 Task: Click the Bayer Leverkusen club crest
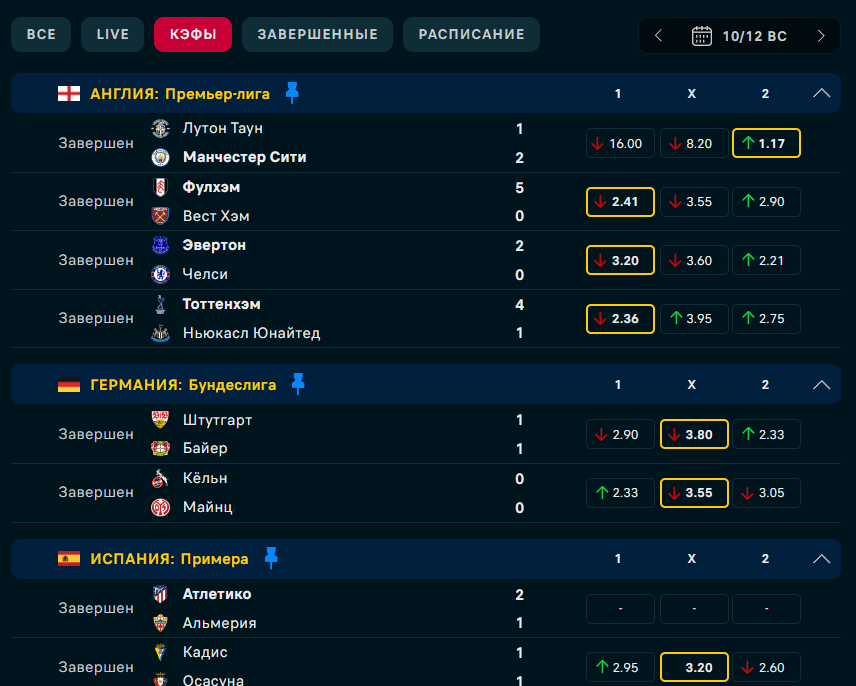(x=160, y=449)
